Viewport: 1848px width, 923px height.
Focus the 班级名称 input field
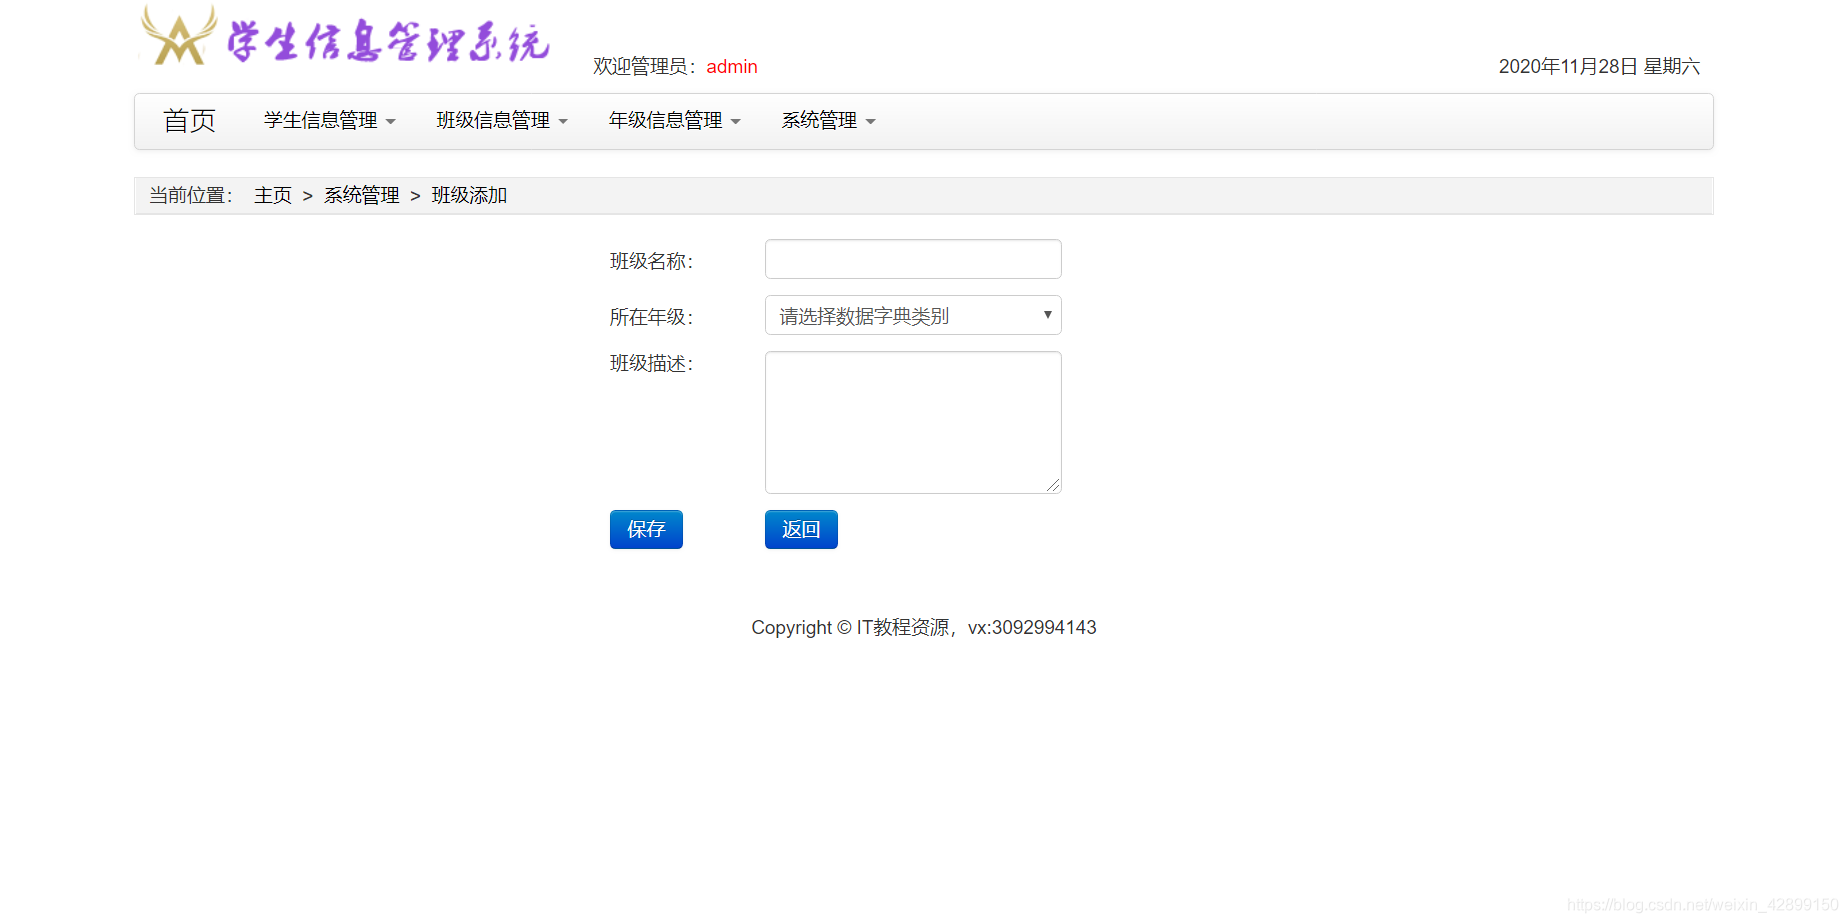click(x=913, y=259)
